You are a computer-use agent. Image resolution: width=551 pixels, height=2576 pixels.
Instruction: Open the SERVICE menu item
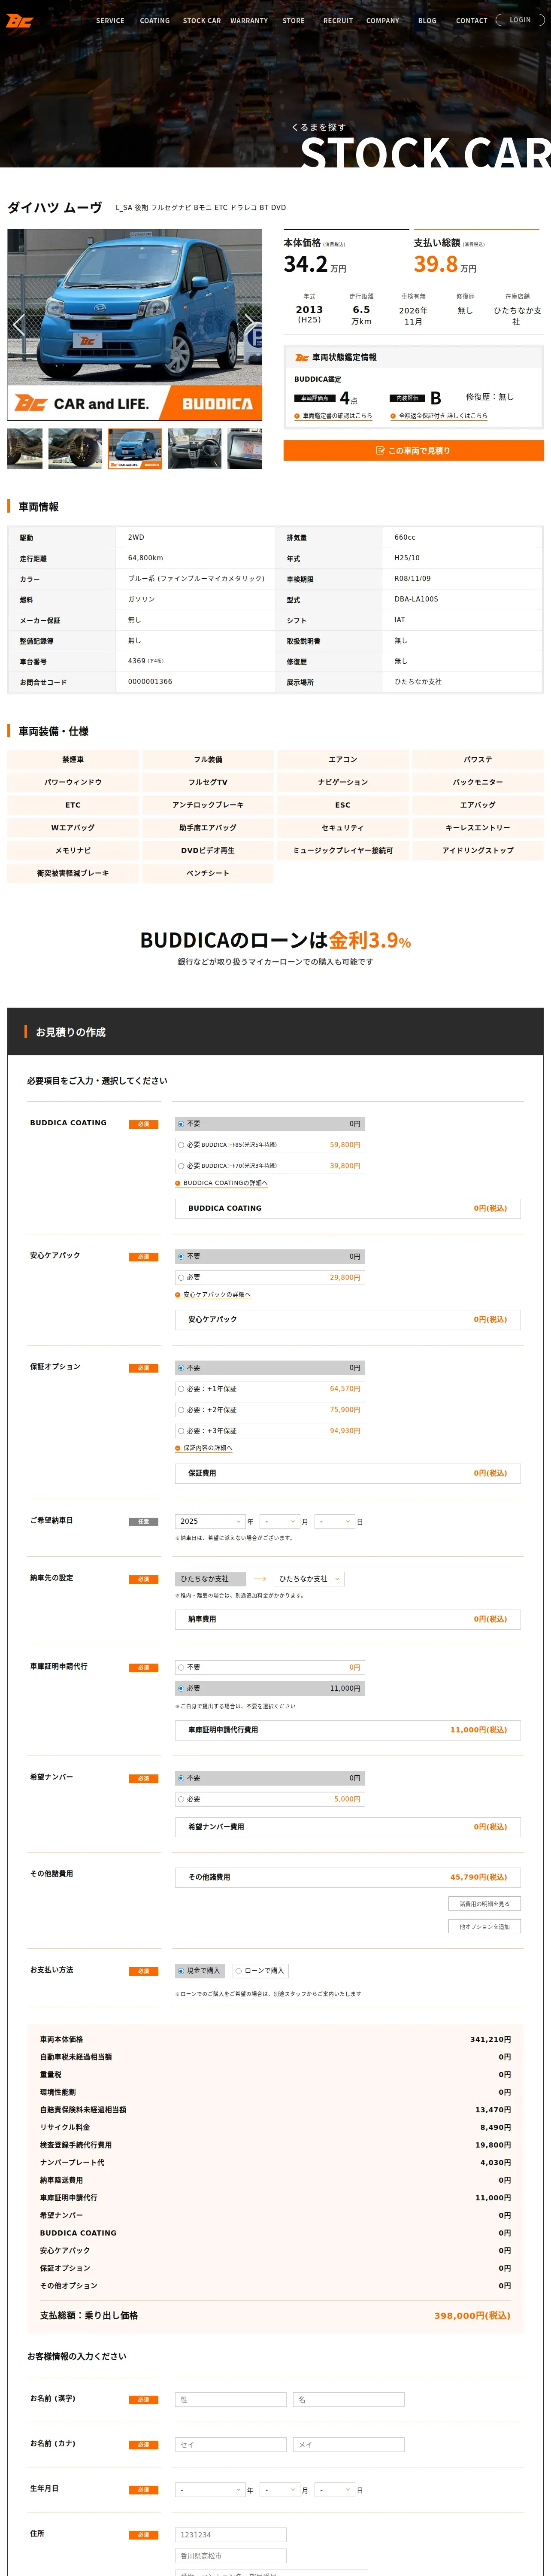110,20
